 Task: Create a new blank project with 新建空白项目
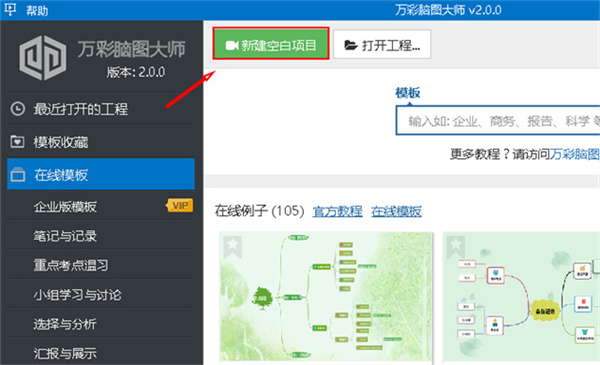point(271,45)
